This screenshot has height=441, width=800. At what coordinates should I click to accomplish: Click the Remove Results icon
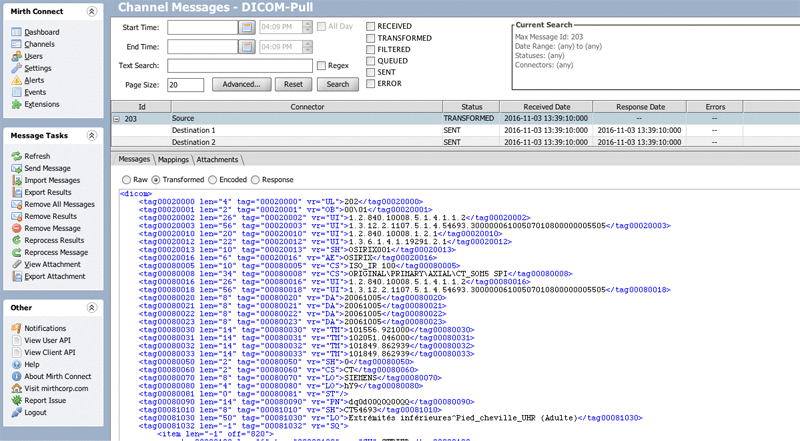click(x=16, y=216)
